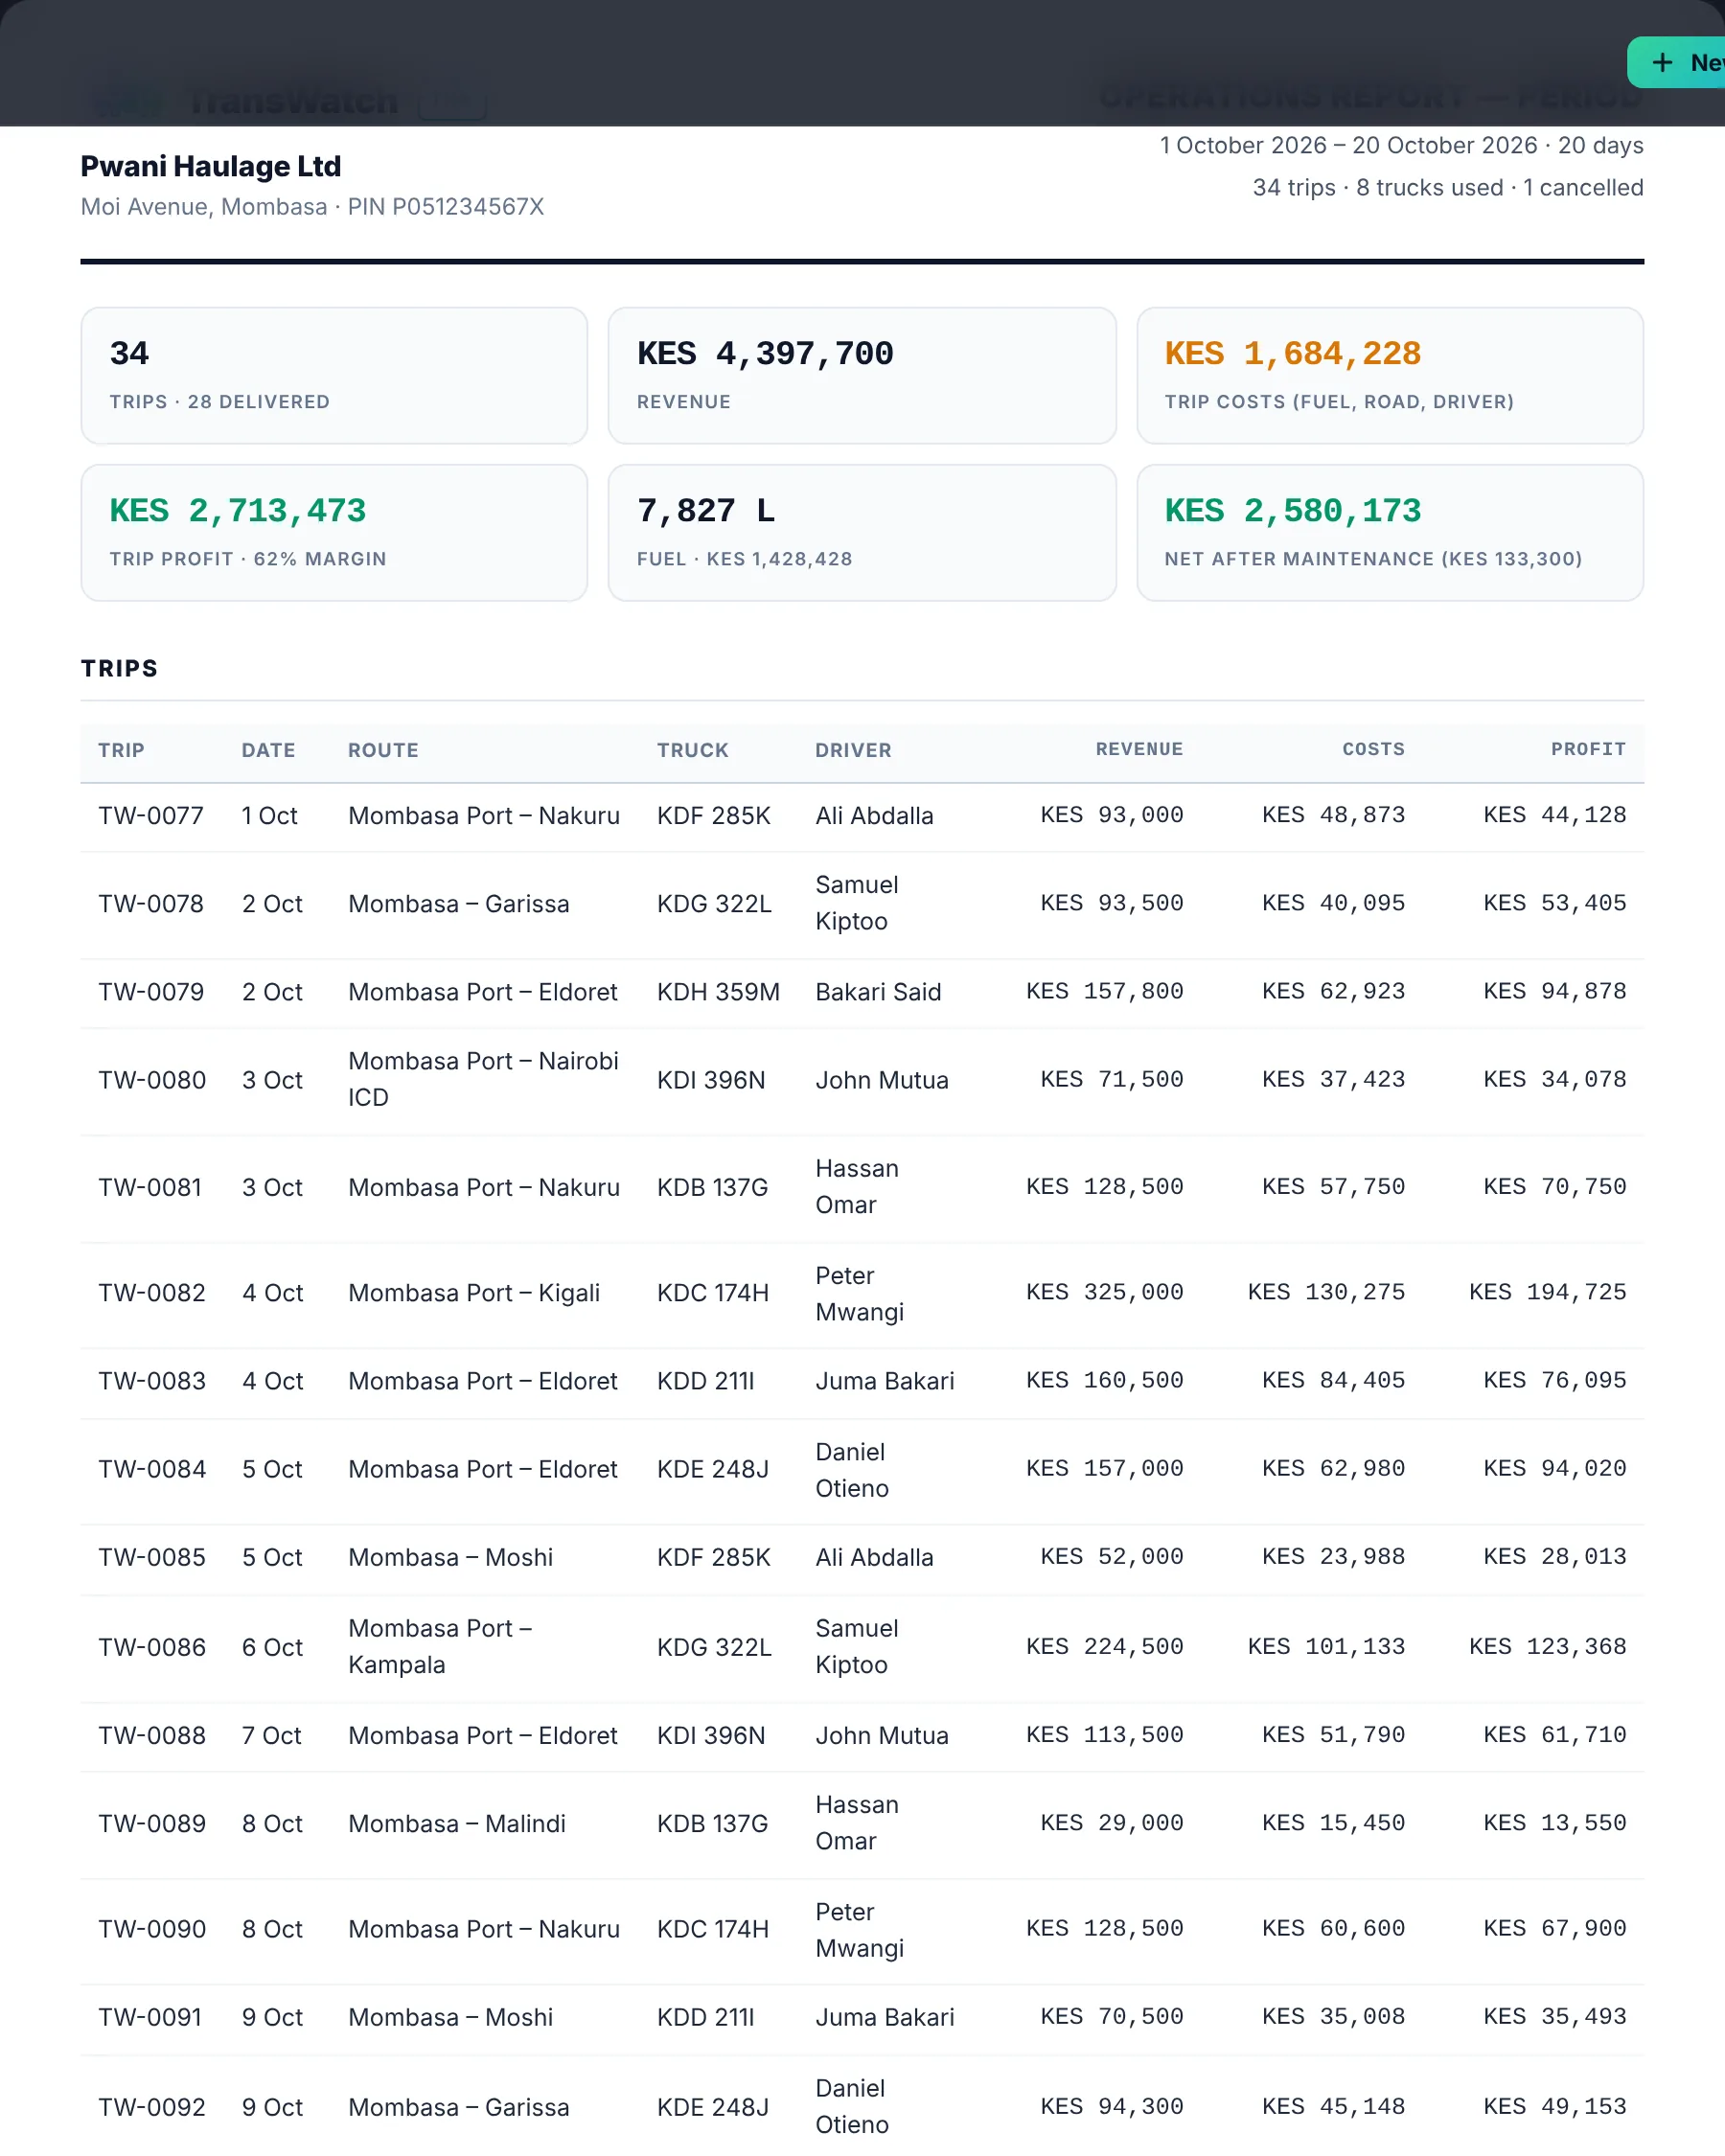Click the ROUTE column header
1725x2156 pixels.
(383, 750)
